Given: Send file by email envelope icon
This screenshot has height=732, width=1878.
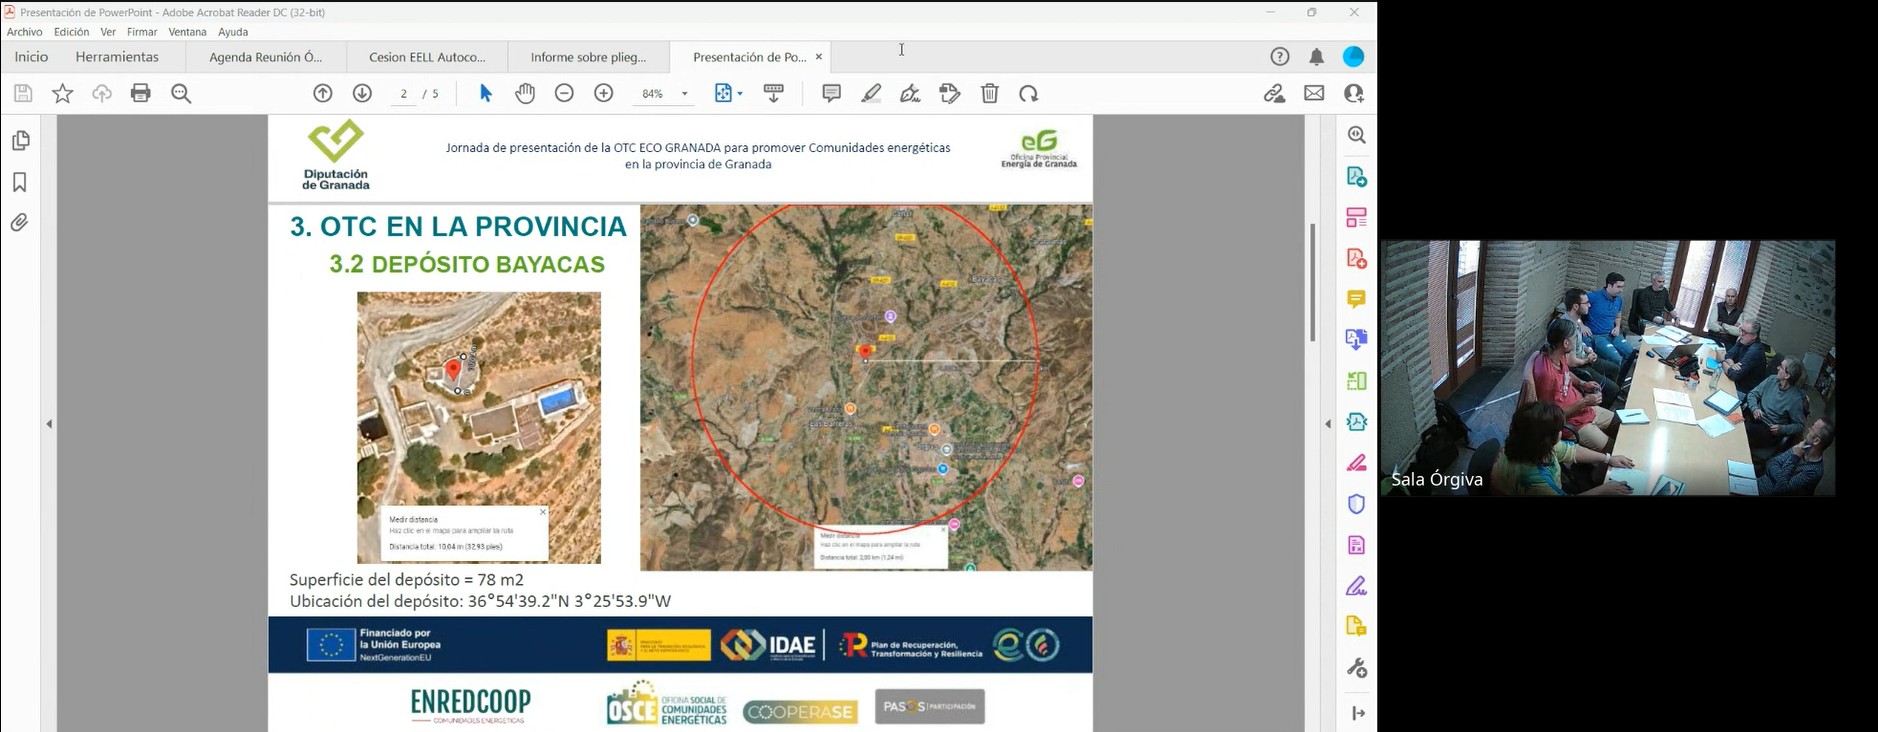Looking at the screenshot, I should 1314,93.
